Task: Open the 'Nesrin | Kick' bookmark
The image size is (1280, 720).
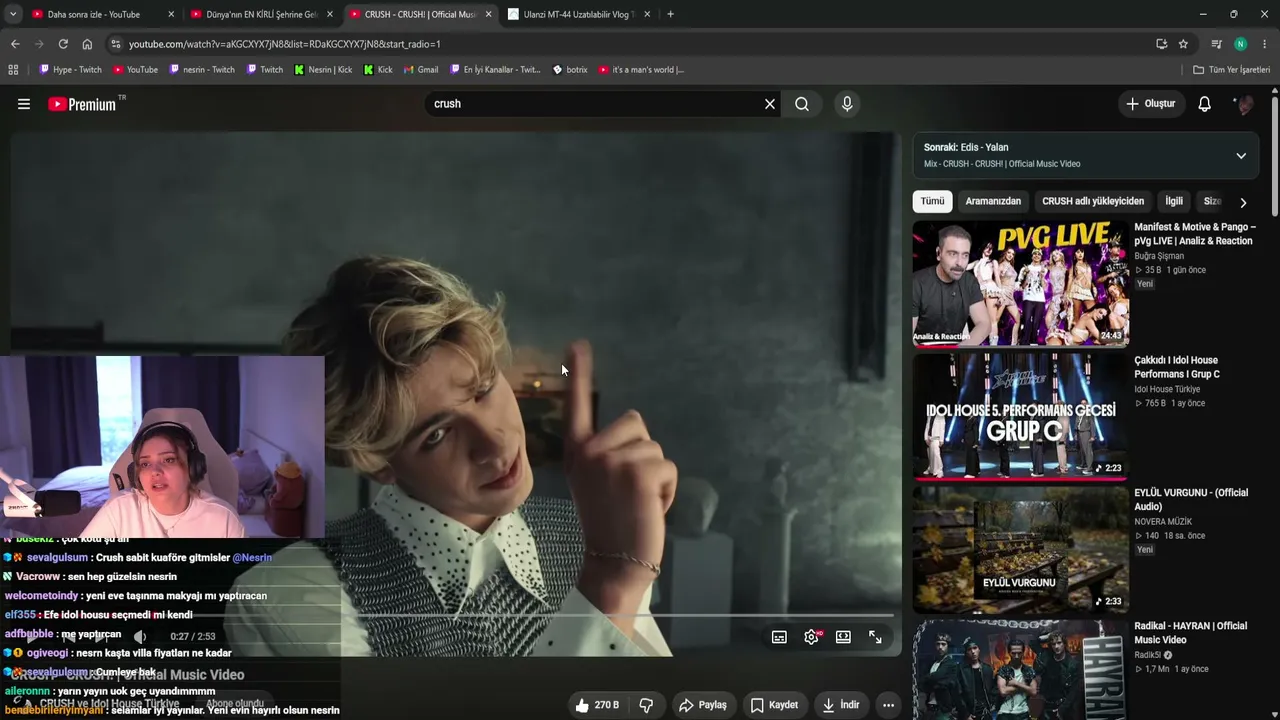Action: click(x=323, y=70)
